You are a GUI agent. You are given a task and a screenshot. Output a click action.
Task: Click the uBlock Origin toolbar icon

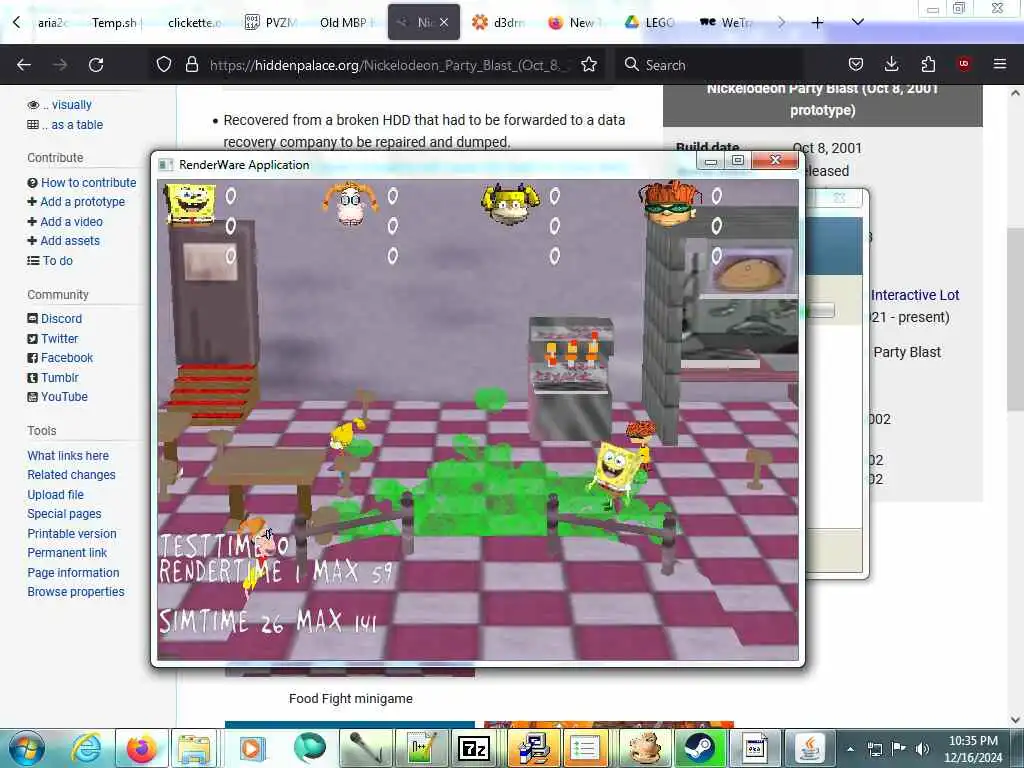(963, 64)
